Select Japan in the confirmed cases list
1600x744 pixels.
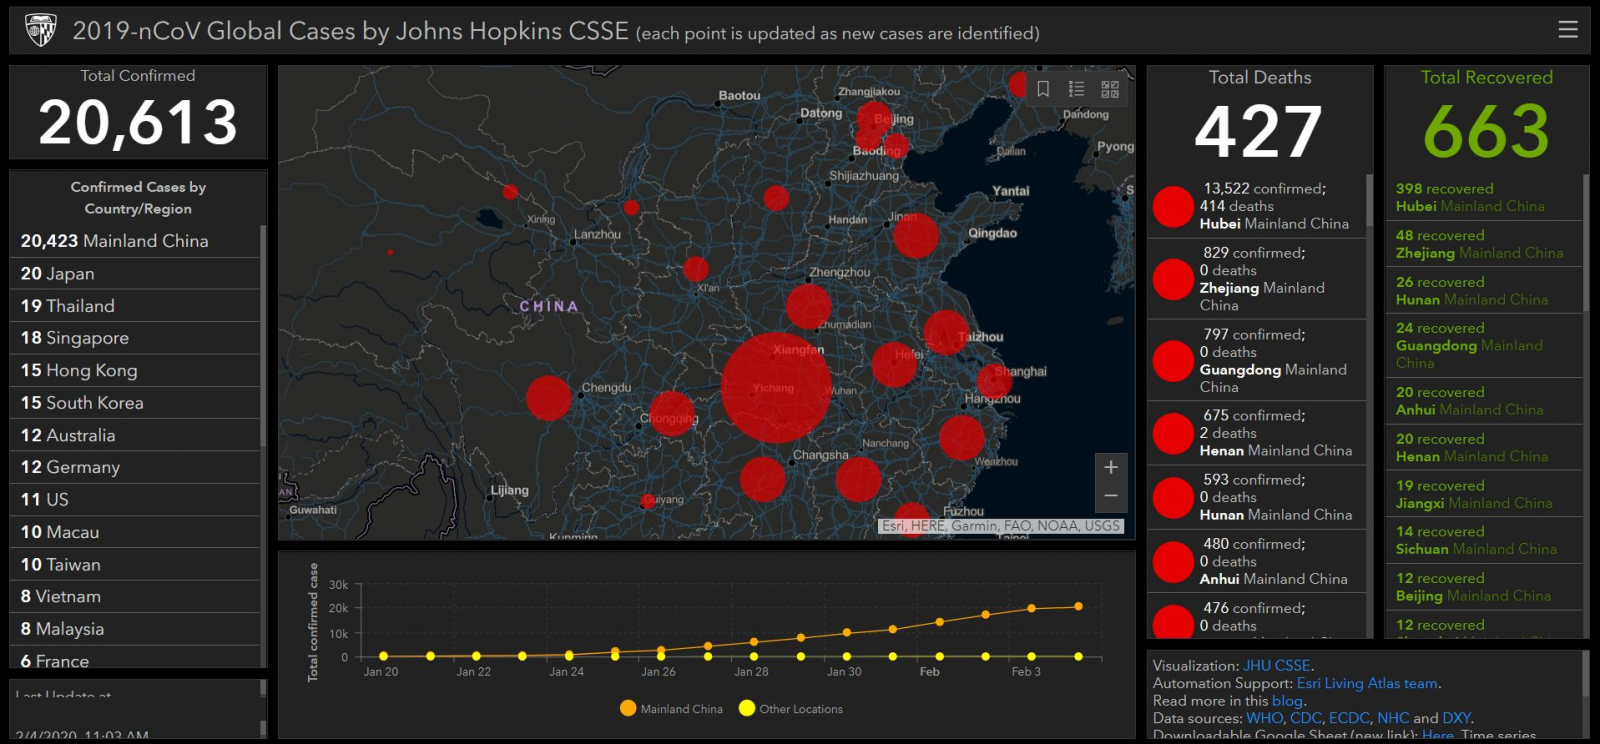coord(58,274)
